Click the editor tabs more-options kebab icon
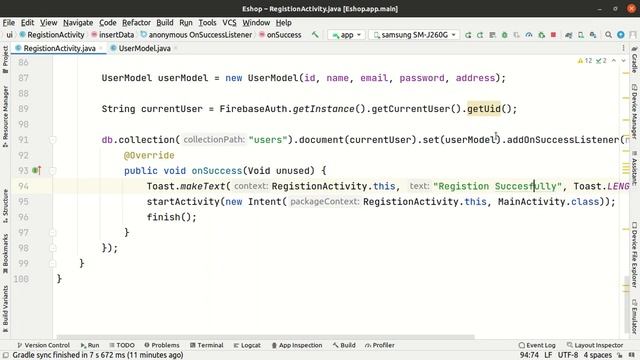This screenshot has height=360, width=640. pos(623,48)
